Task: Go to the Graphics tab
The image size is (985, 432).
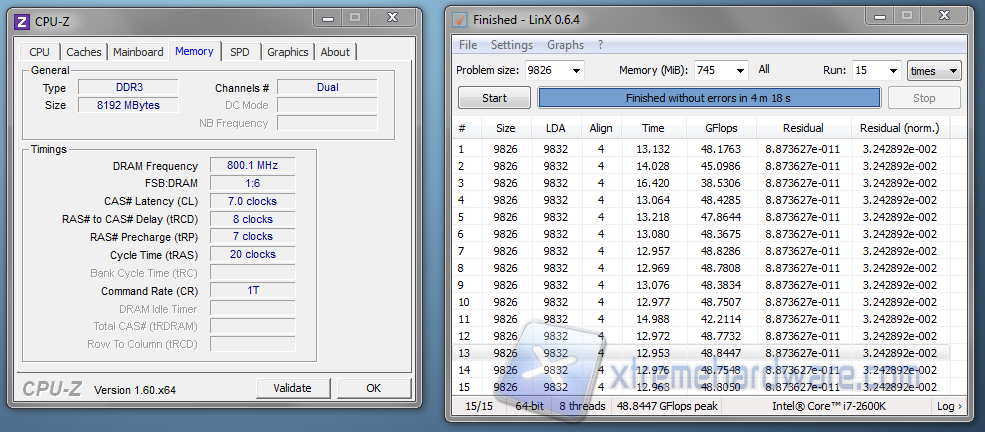Action: (x=287, y=52)
